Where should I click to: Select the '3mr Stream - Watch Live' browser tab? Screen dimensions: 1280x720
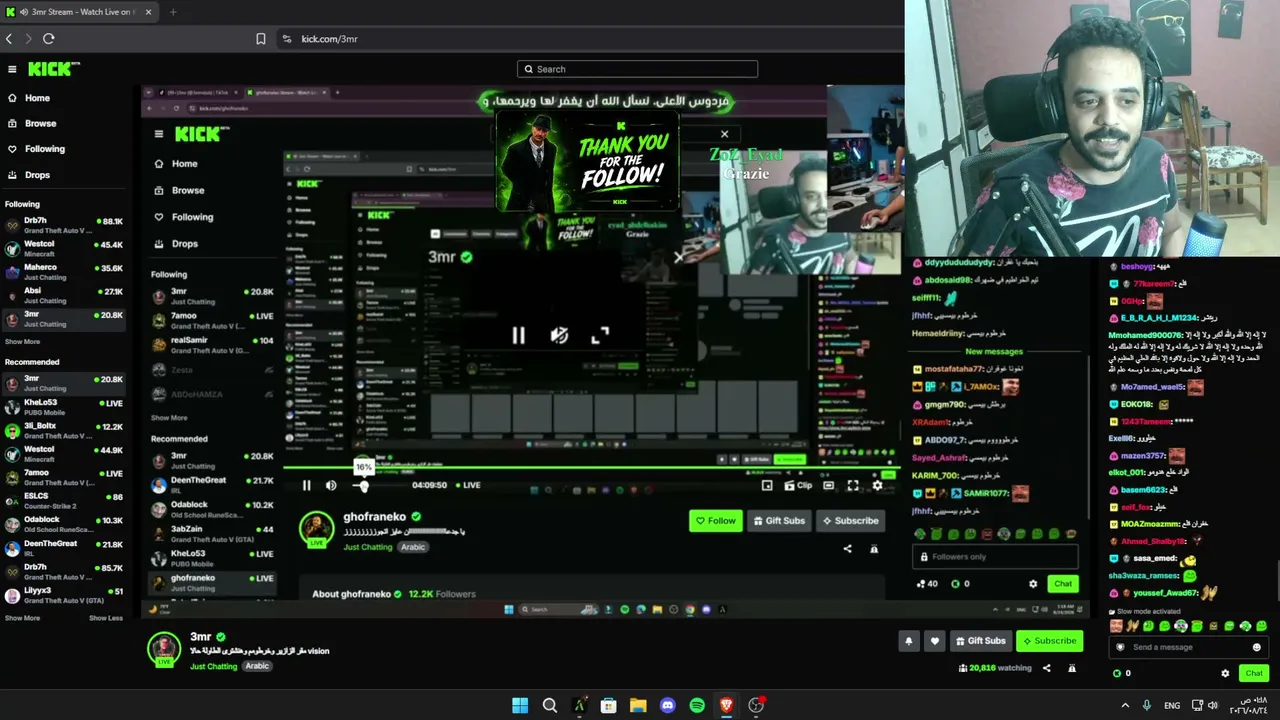click(x=78, y=12)
